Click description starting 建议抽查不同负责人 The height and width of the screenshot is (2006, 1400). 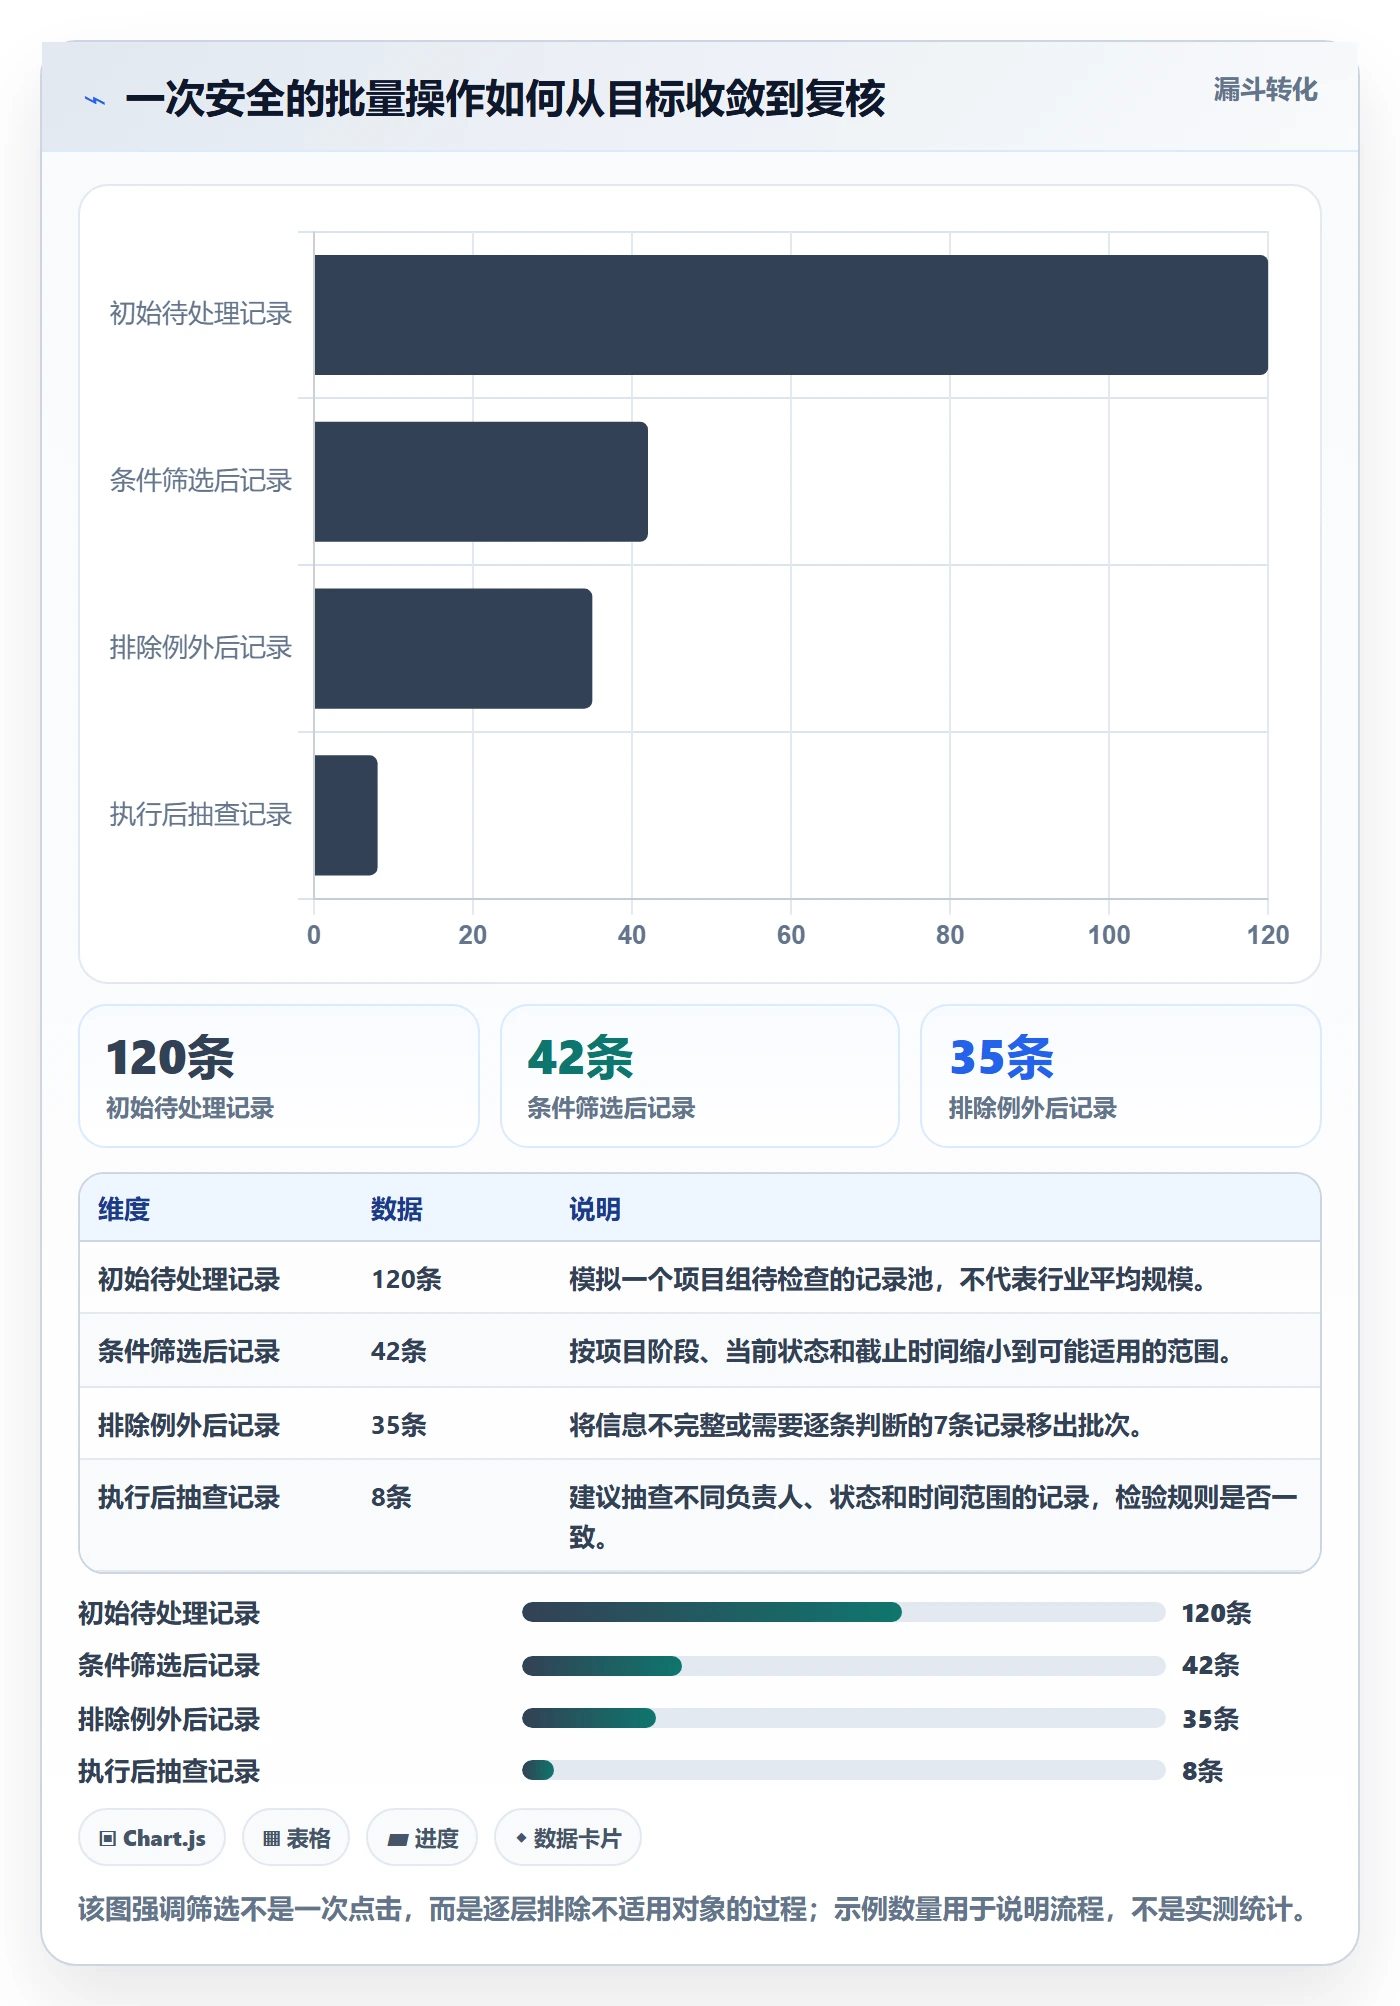933,1516
